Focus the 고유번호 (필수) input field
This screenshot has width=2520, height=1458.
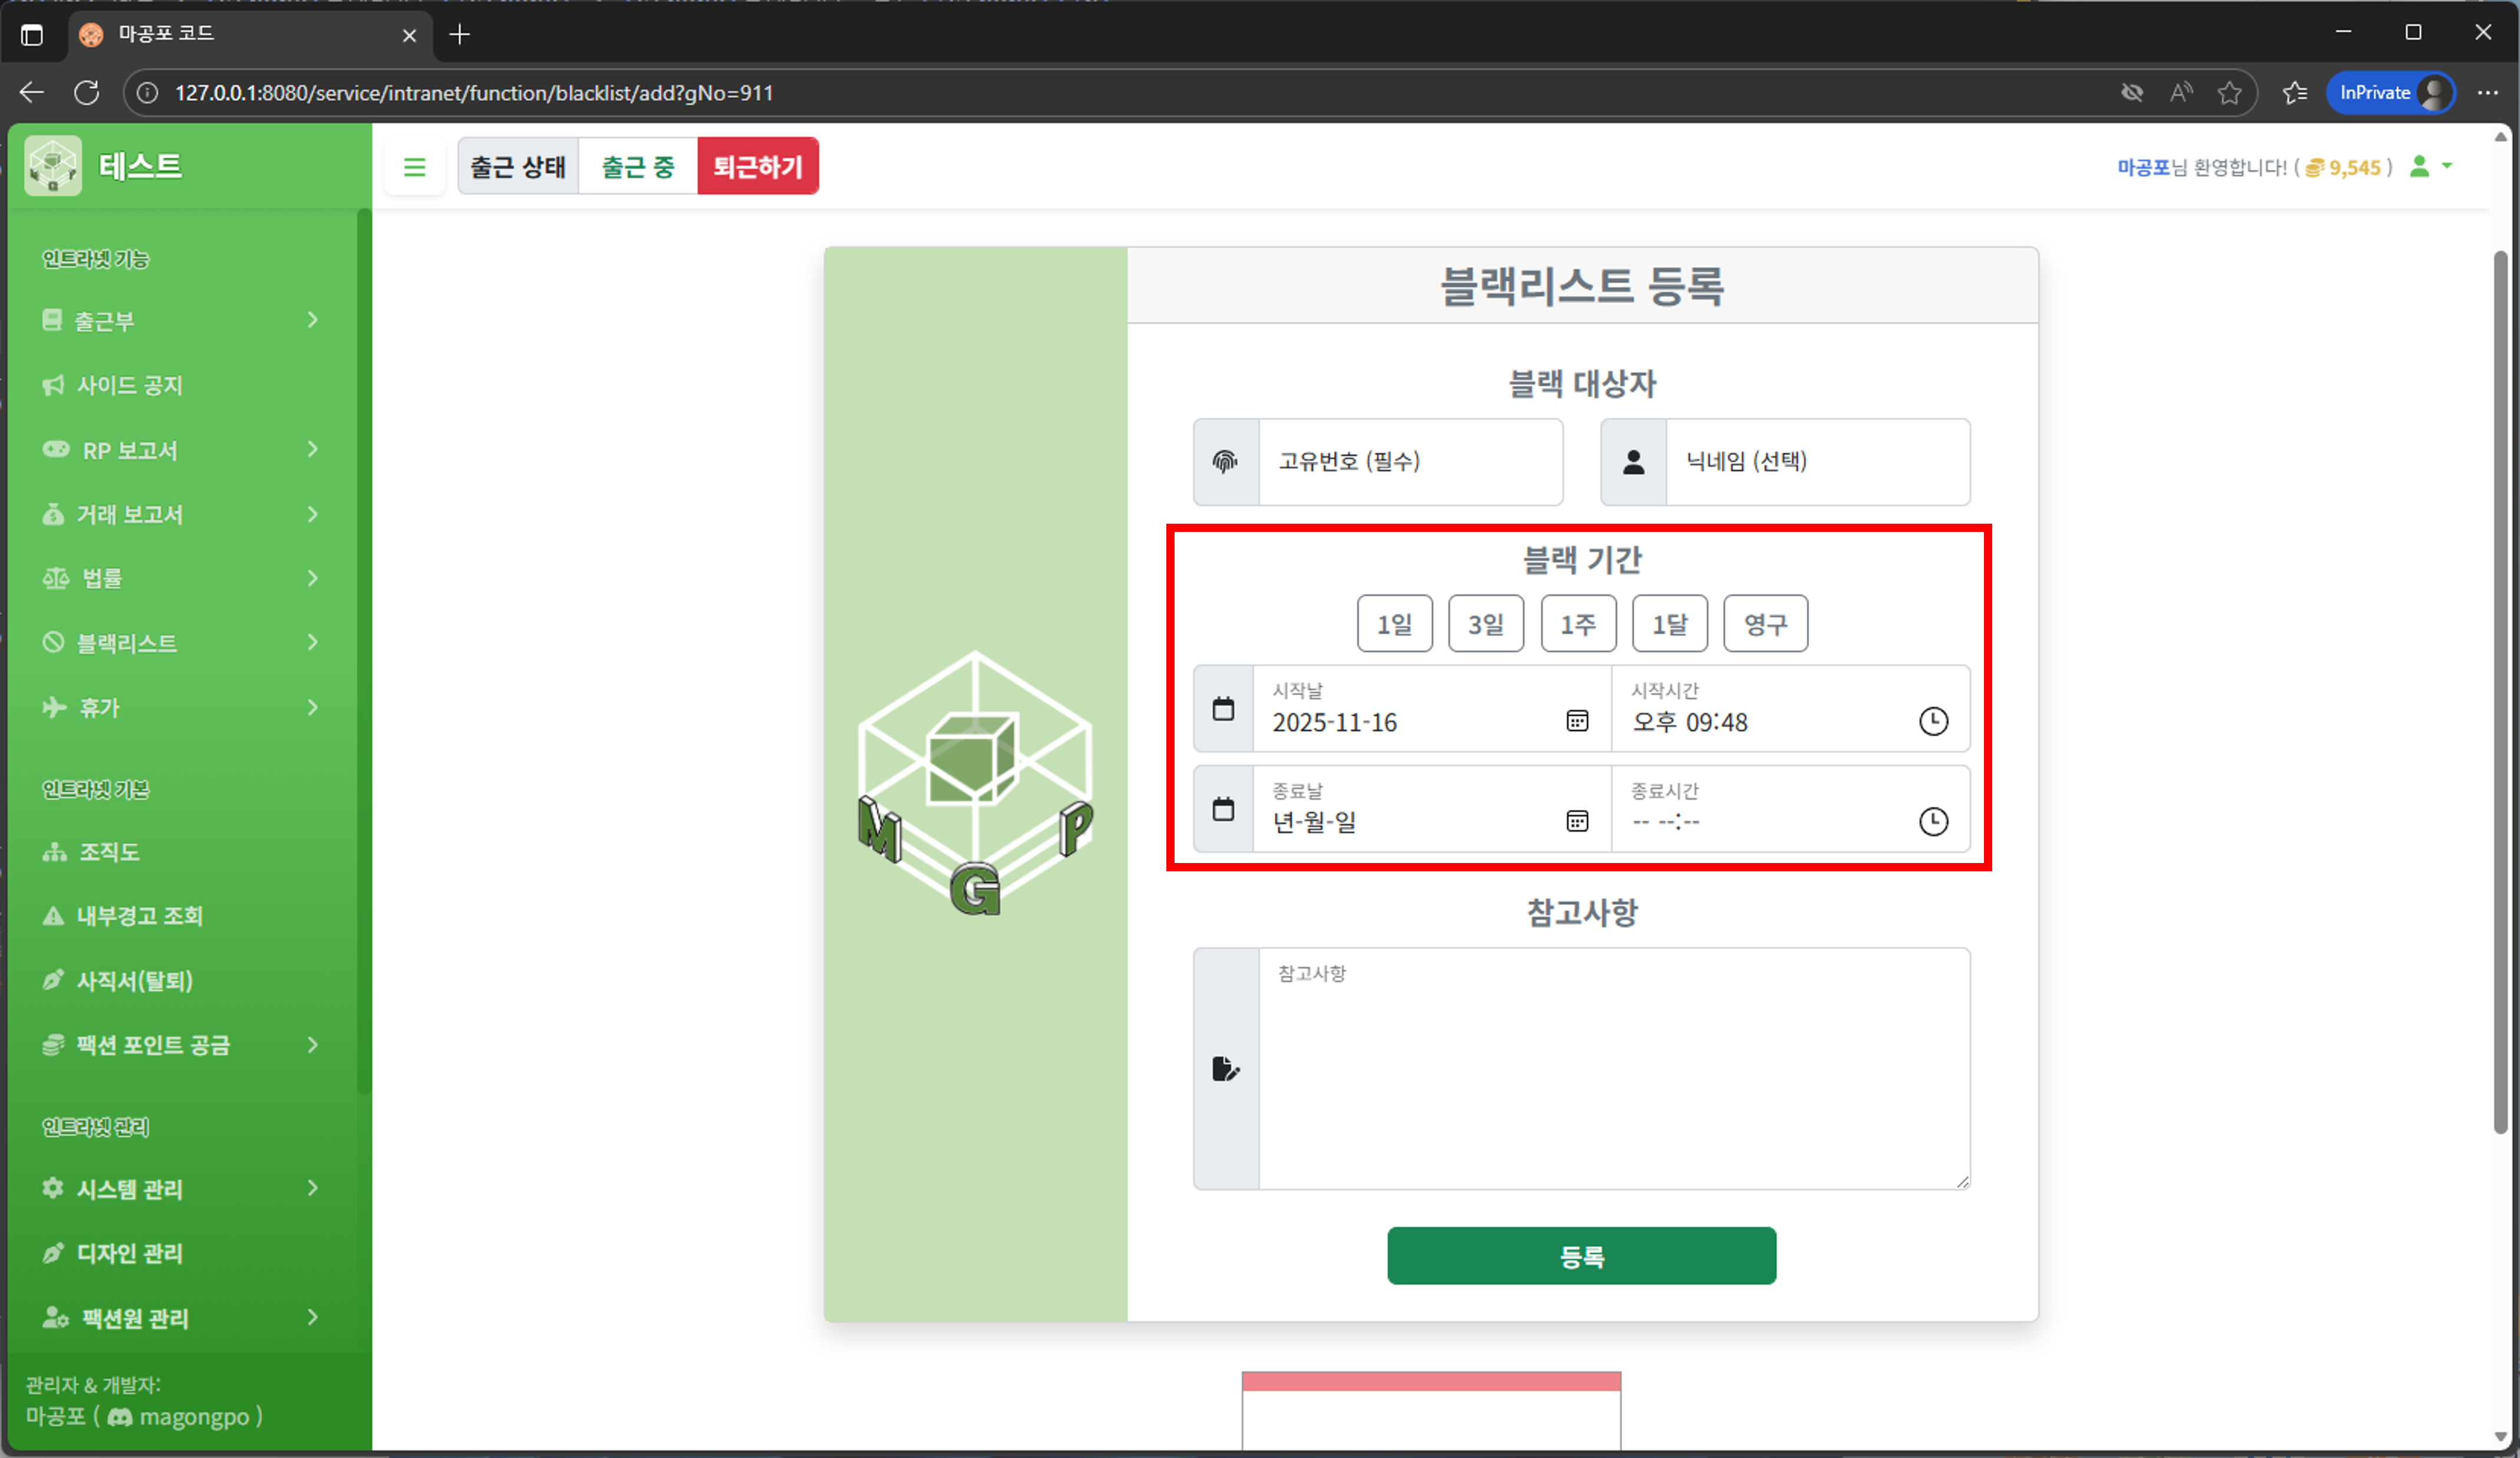click(x=1410, y=462)
